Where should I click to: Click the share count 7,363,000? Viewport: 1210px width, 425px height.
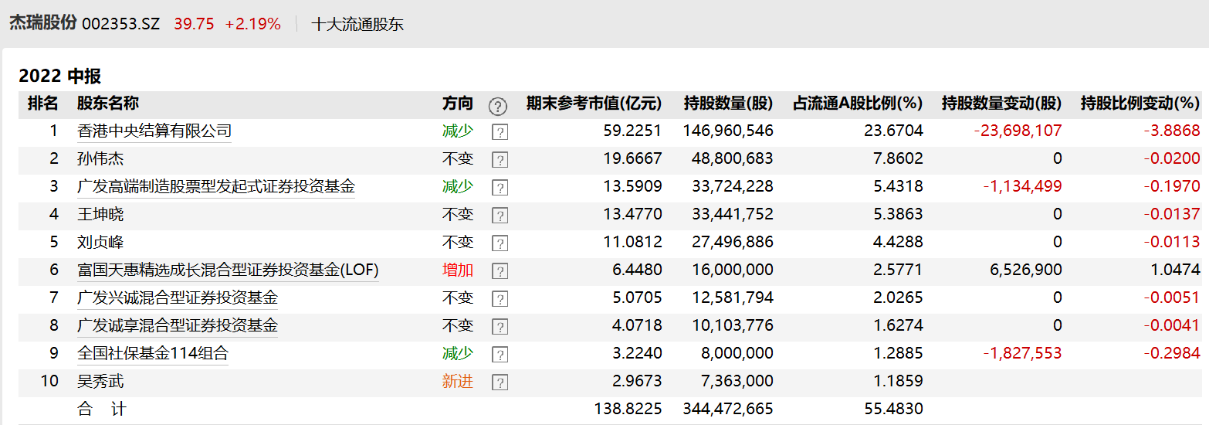738,382
